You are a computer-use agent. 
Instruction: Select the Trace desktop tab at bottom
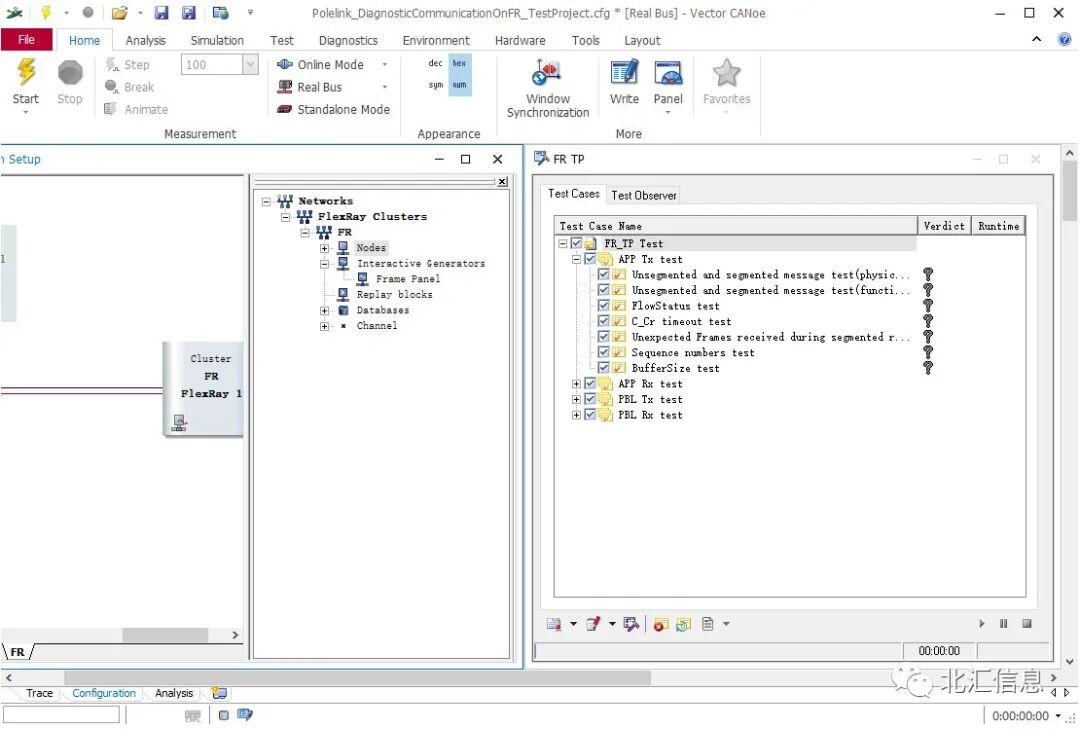(x=39, y=692)
